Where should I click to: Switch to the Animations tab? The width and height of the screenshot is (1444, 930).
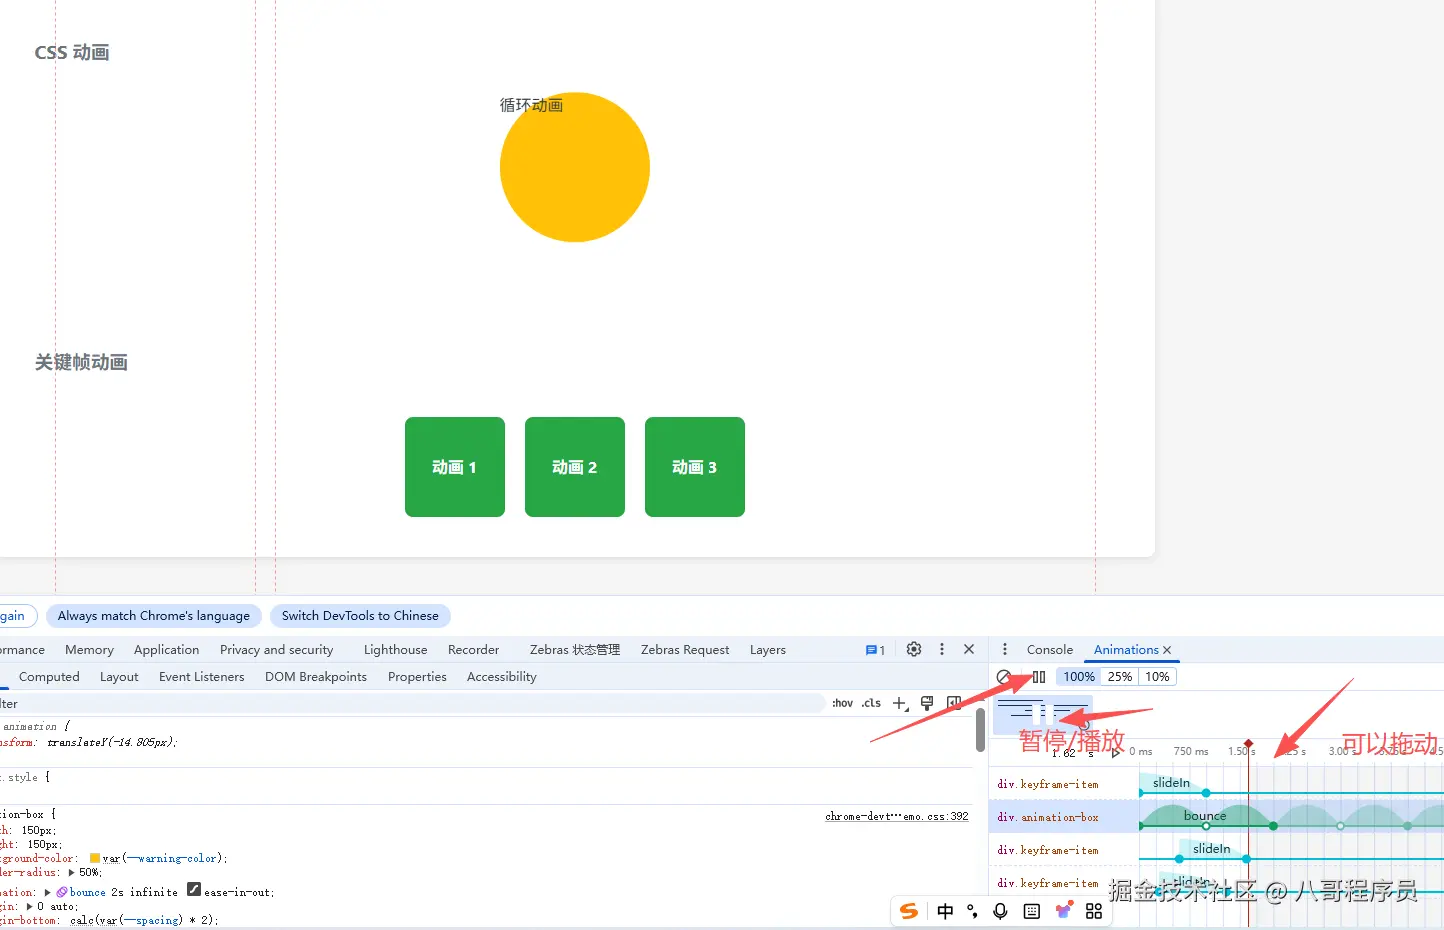pos(1125,649)
